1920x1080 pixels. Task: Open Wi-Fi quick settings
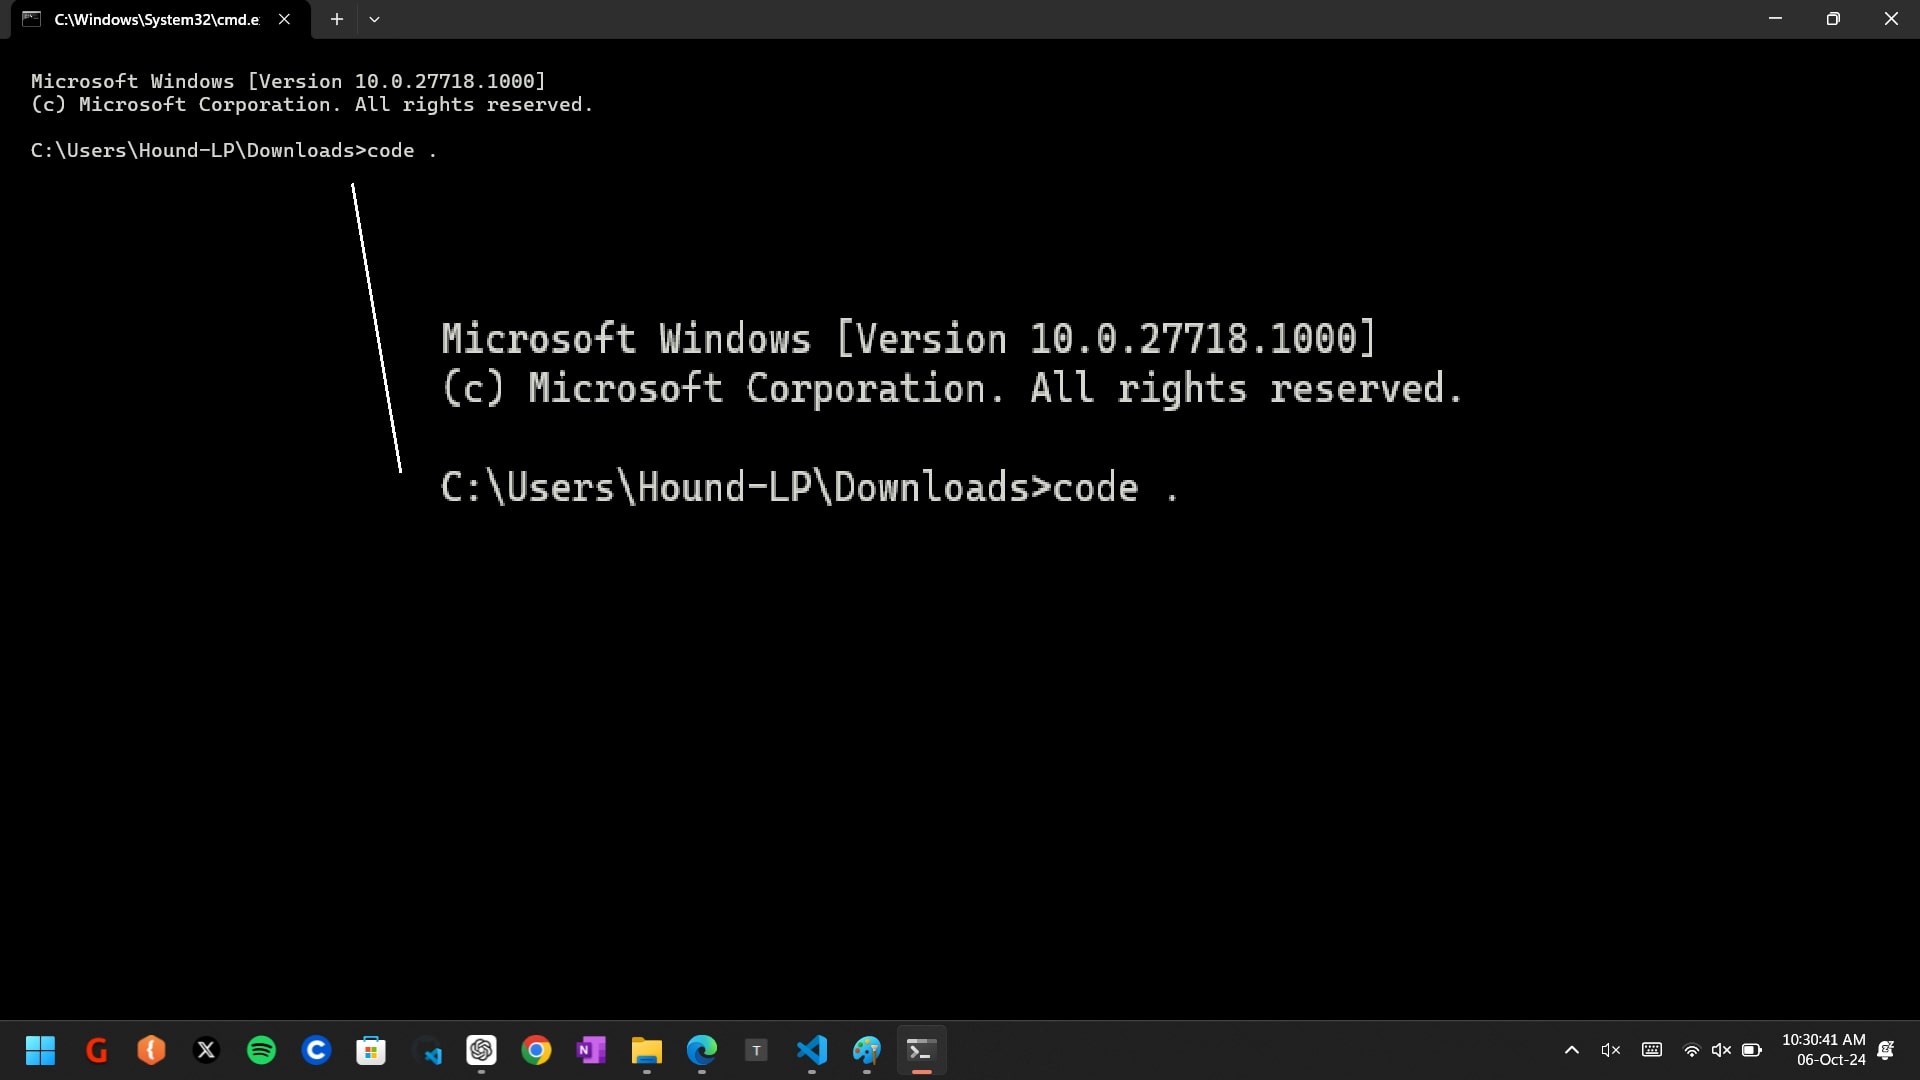[x=1691, y=1050]
